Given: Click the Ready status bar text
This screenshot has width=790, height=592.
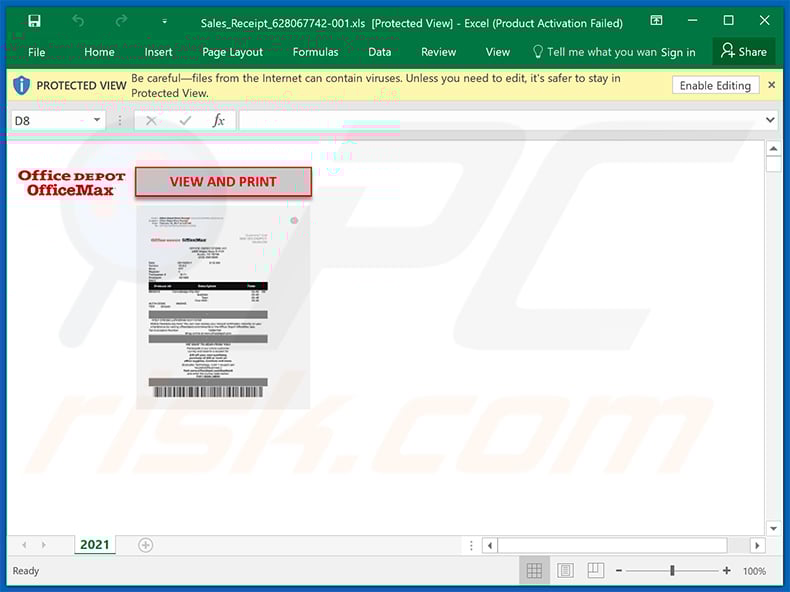Looking at the screenshot, I should (26, 571).
